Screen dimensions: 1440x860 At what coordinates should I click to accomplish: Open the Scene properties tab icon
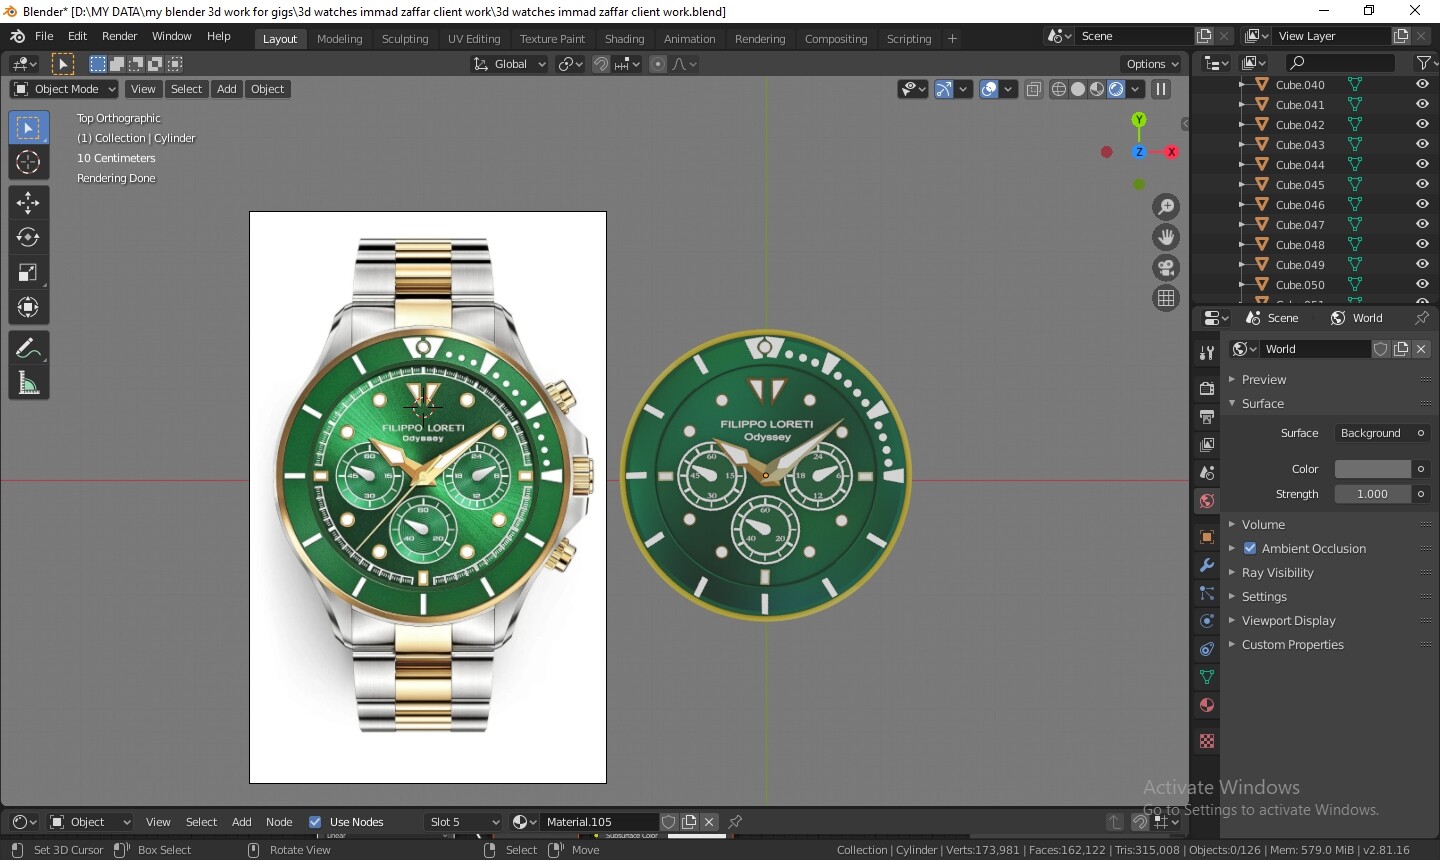[1207, 472]
